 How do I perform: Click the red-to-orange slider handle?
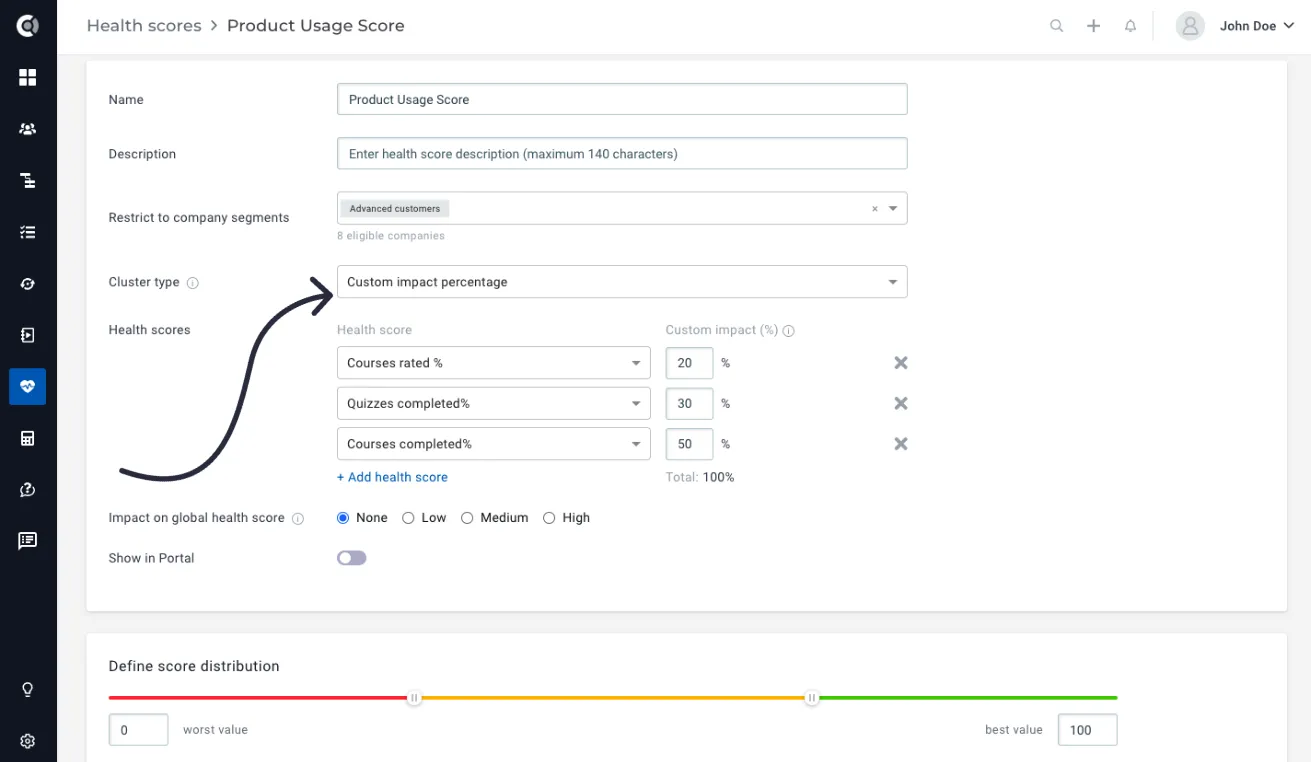tap(414, 698)
